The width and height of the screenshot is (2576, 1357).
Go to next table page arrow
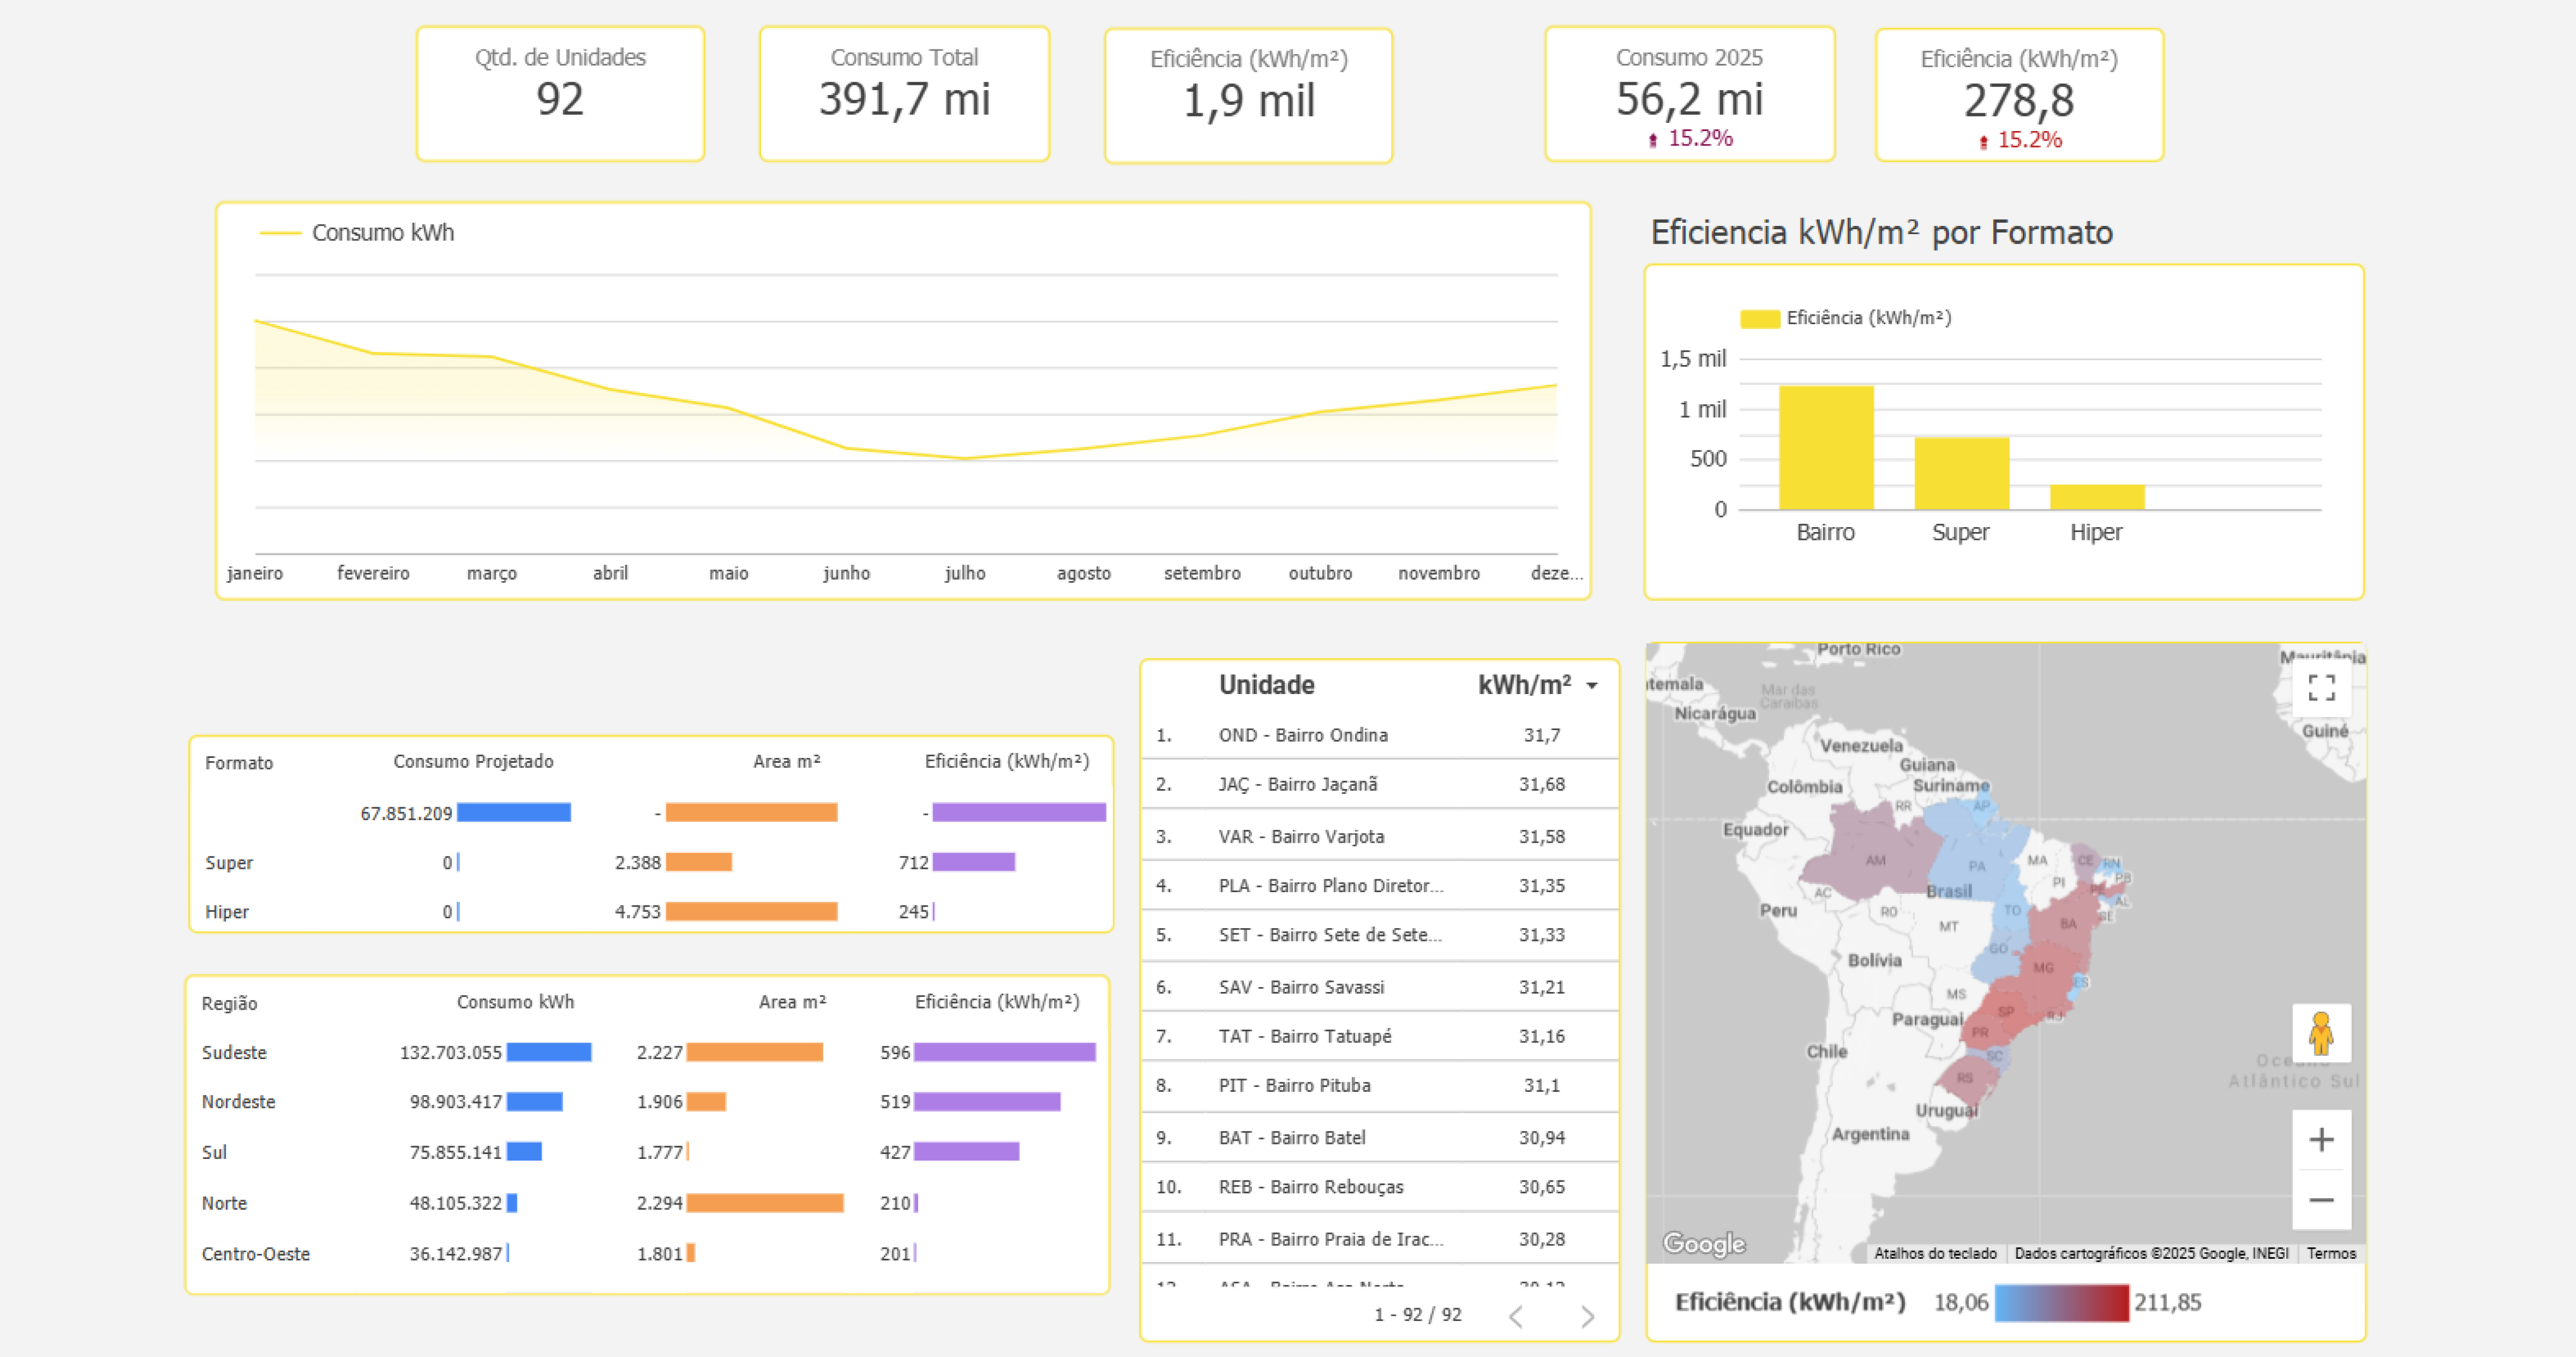pos(1587,1316)
